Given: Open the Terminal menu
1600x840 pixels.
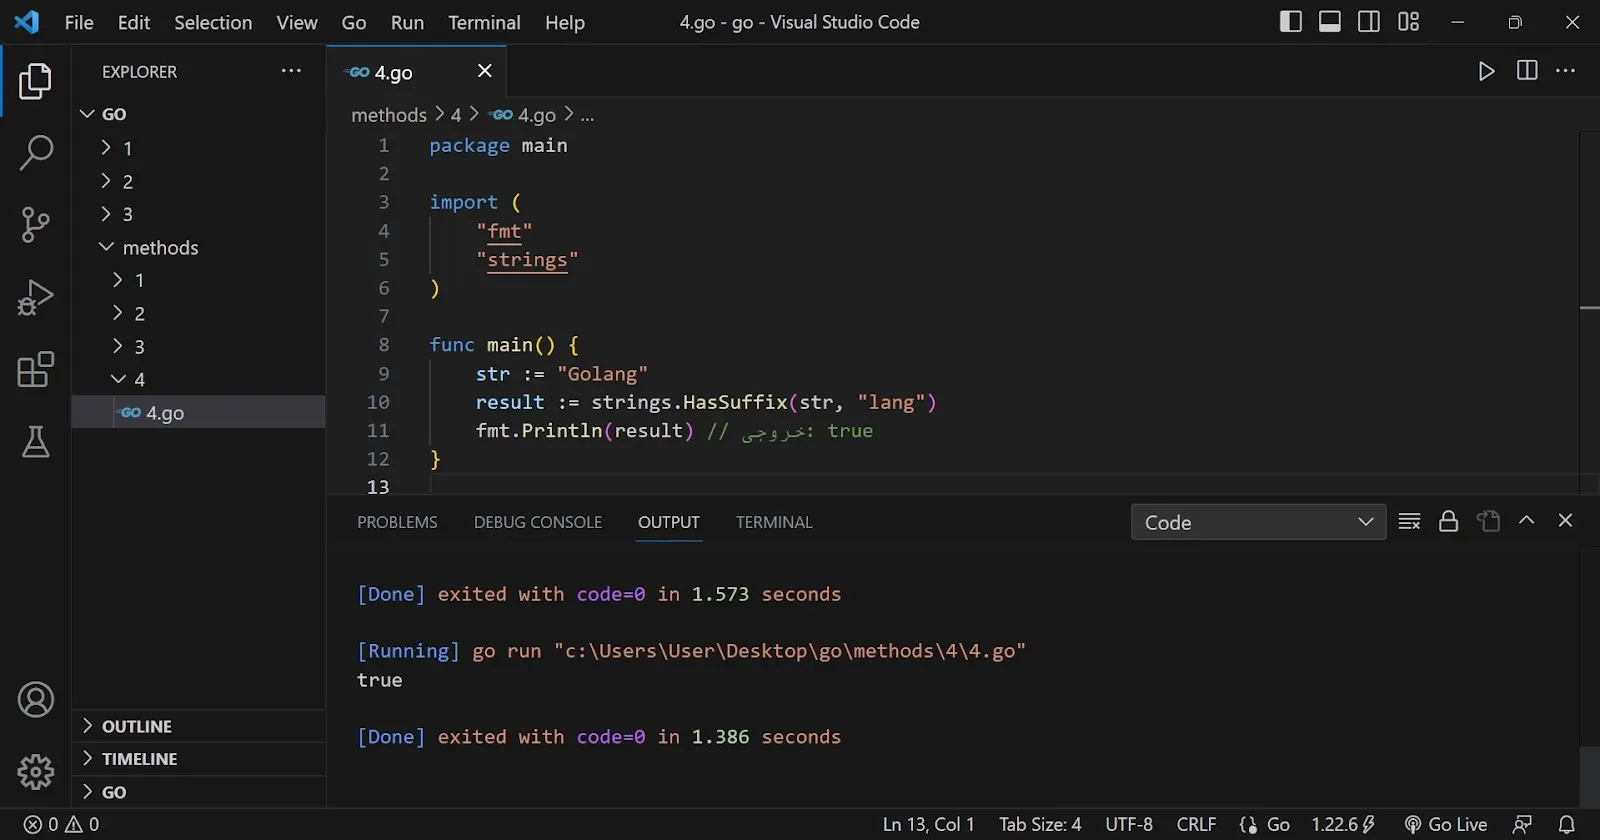Looking at the screenshot, I should pos(484,22).
